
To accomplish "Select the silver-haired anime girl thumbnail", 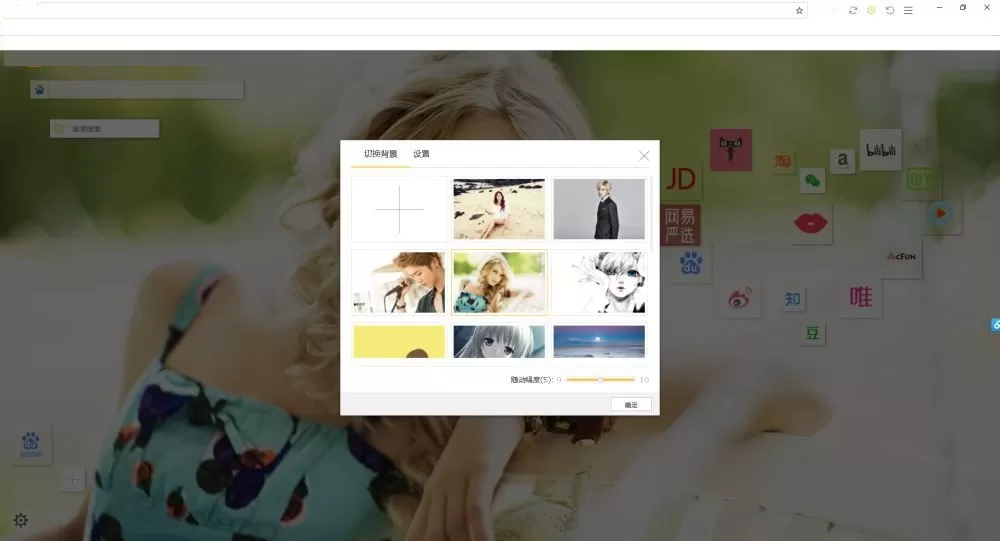I will point(499,341).
